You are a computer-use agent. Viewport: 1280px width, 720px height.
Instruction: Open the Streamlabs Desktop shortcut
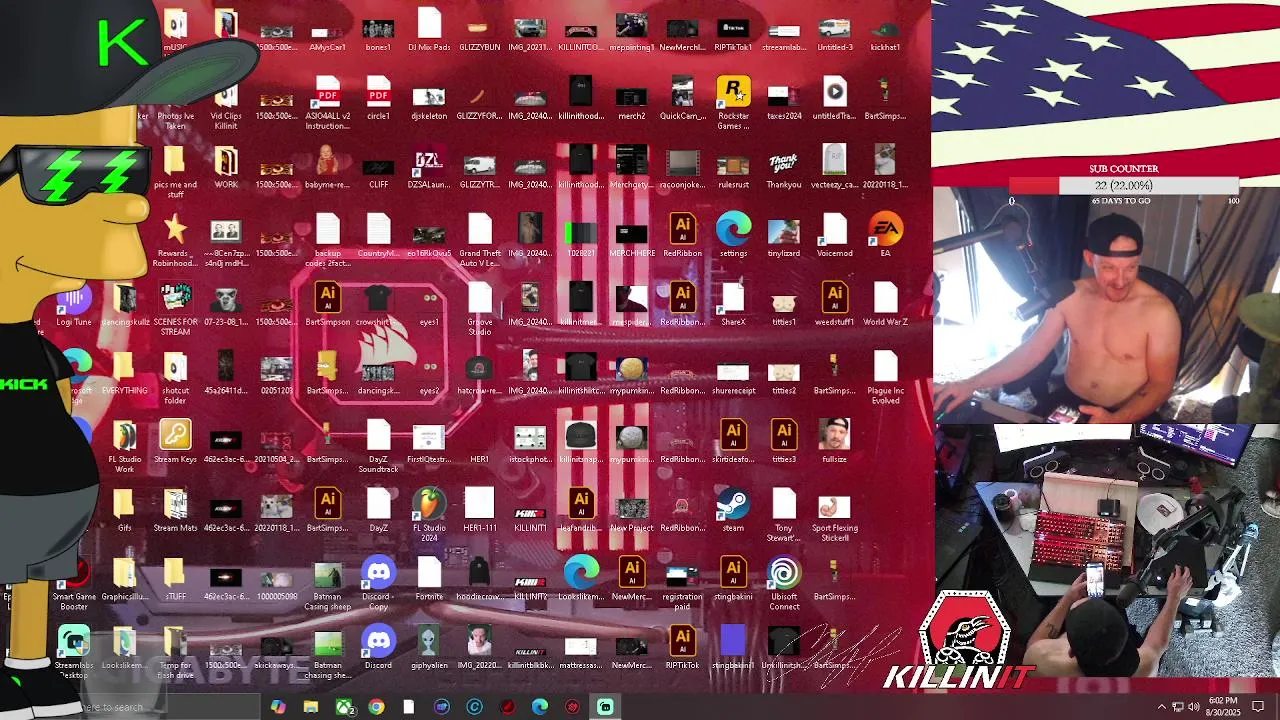(x=74, y=642)
